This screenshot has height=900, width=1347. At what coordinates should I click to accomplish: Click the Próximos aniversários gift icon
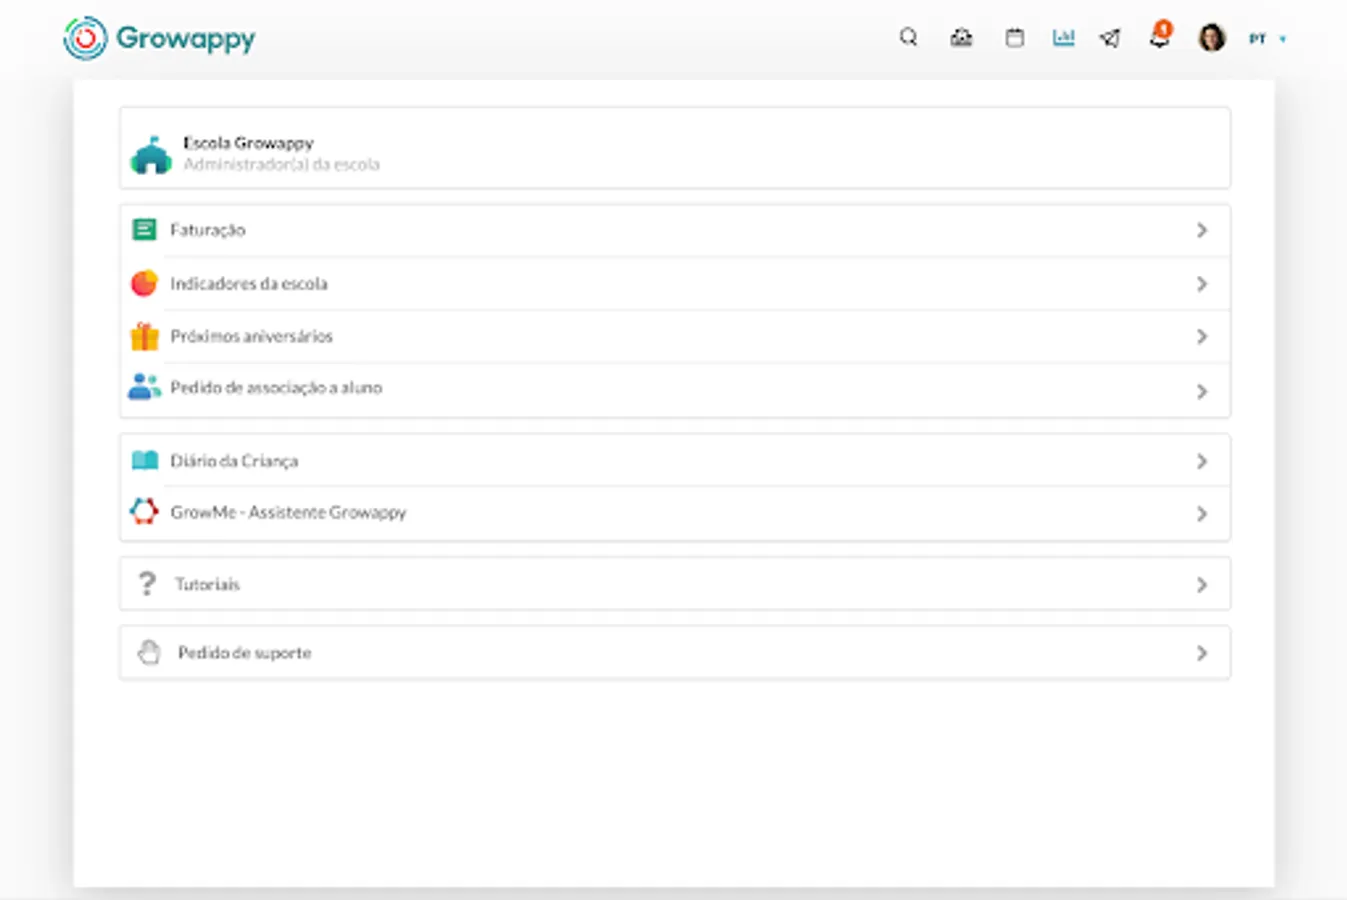[x=144, y=336]
